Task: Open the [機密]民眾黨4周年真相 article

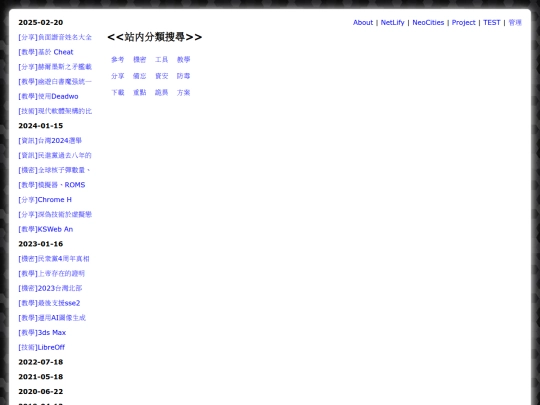Action: pyautogui.click(x=54, y=259)
